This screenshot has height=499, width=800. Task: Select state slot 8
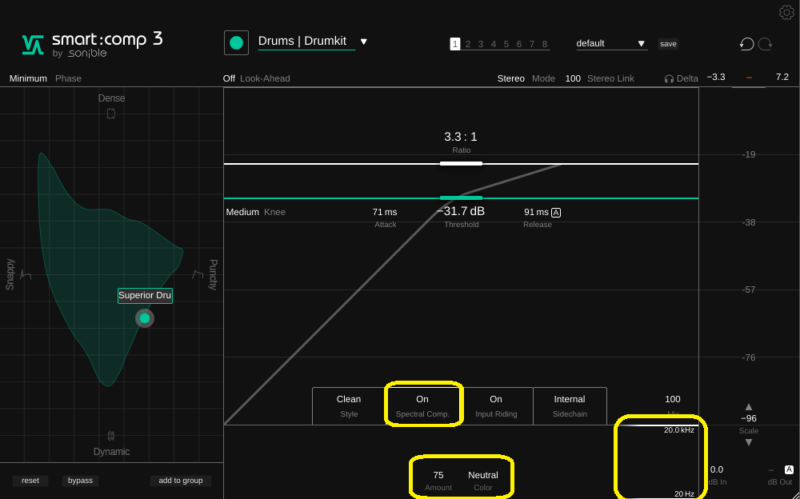point(545,44)
